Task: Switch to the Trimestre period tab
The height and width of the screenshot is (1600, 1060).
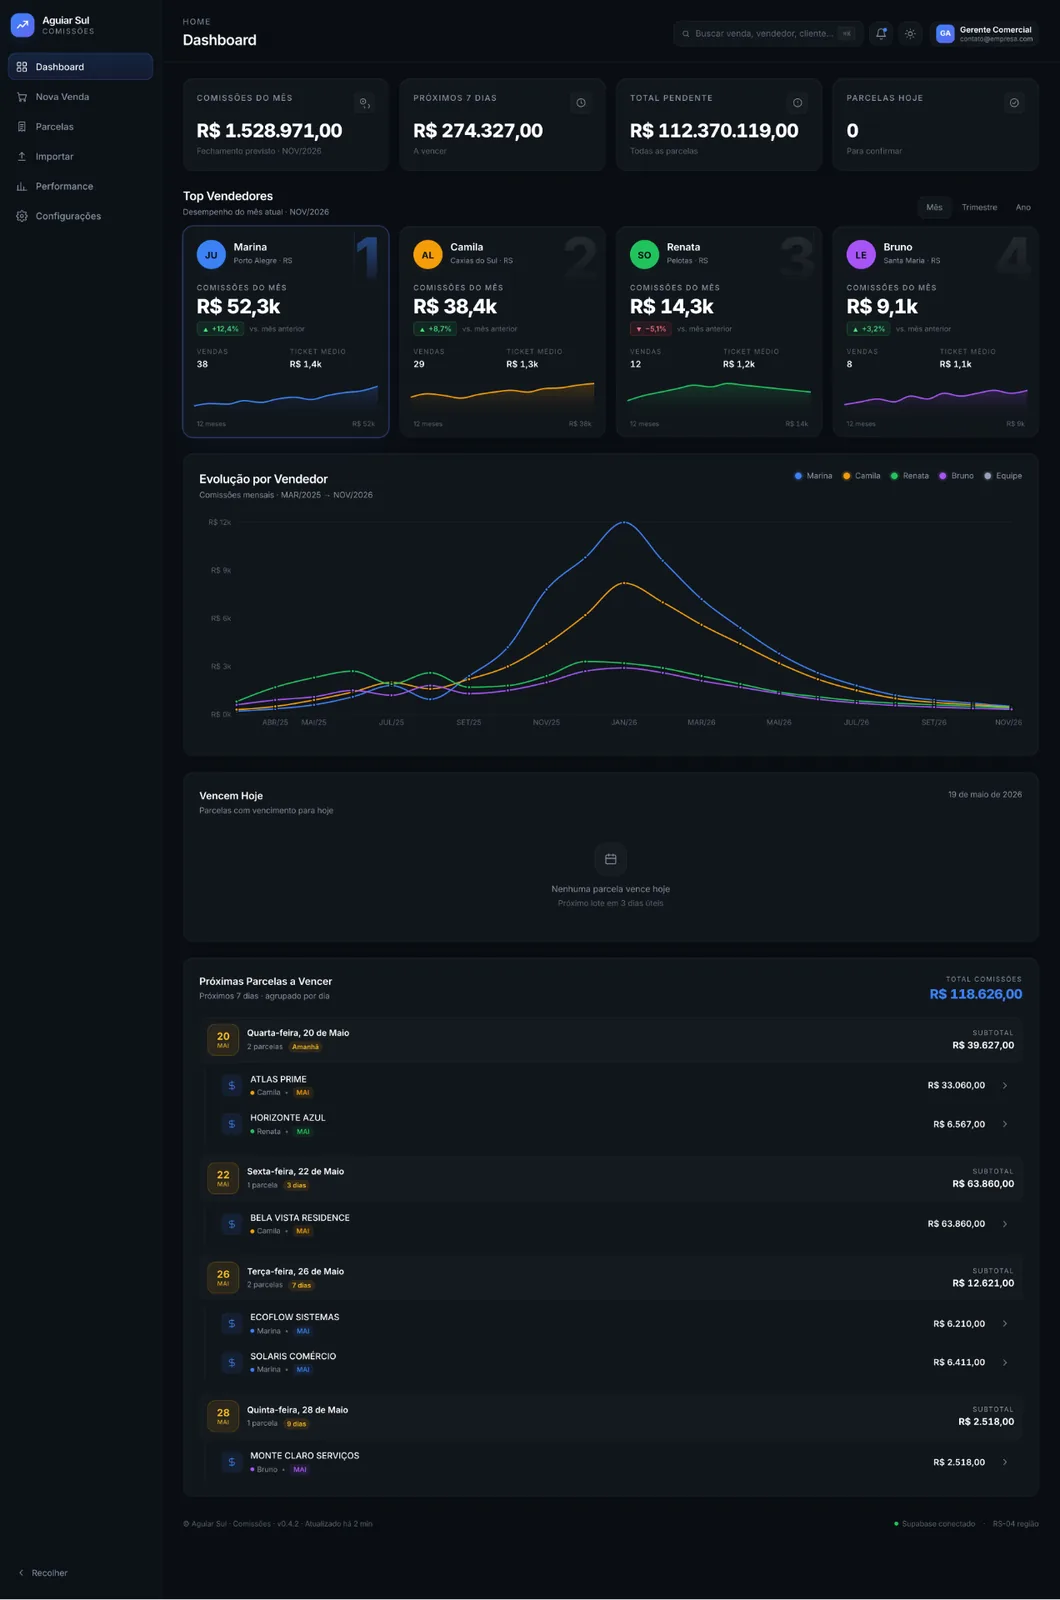Action: tap(979, 207)
